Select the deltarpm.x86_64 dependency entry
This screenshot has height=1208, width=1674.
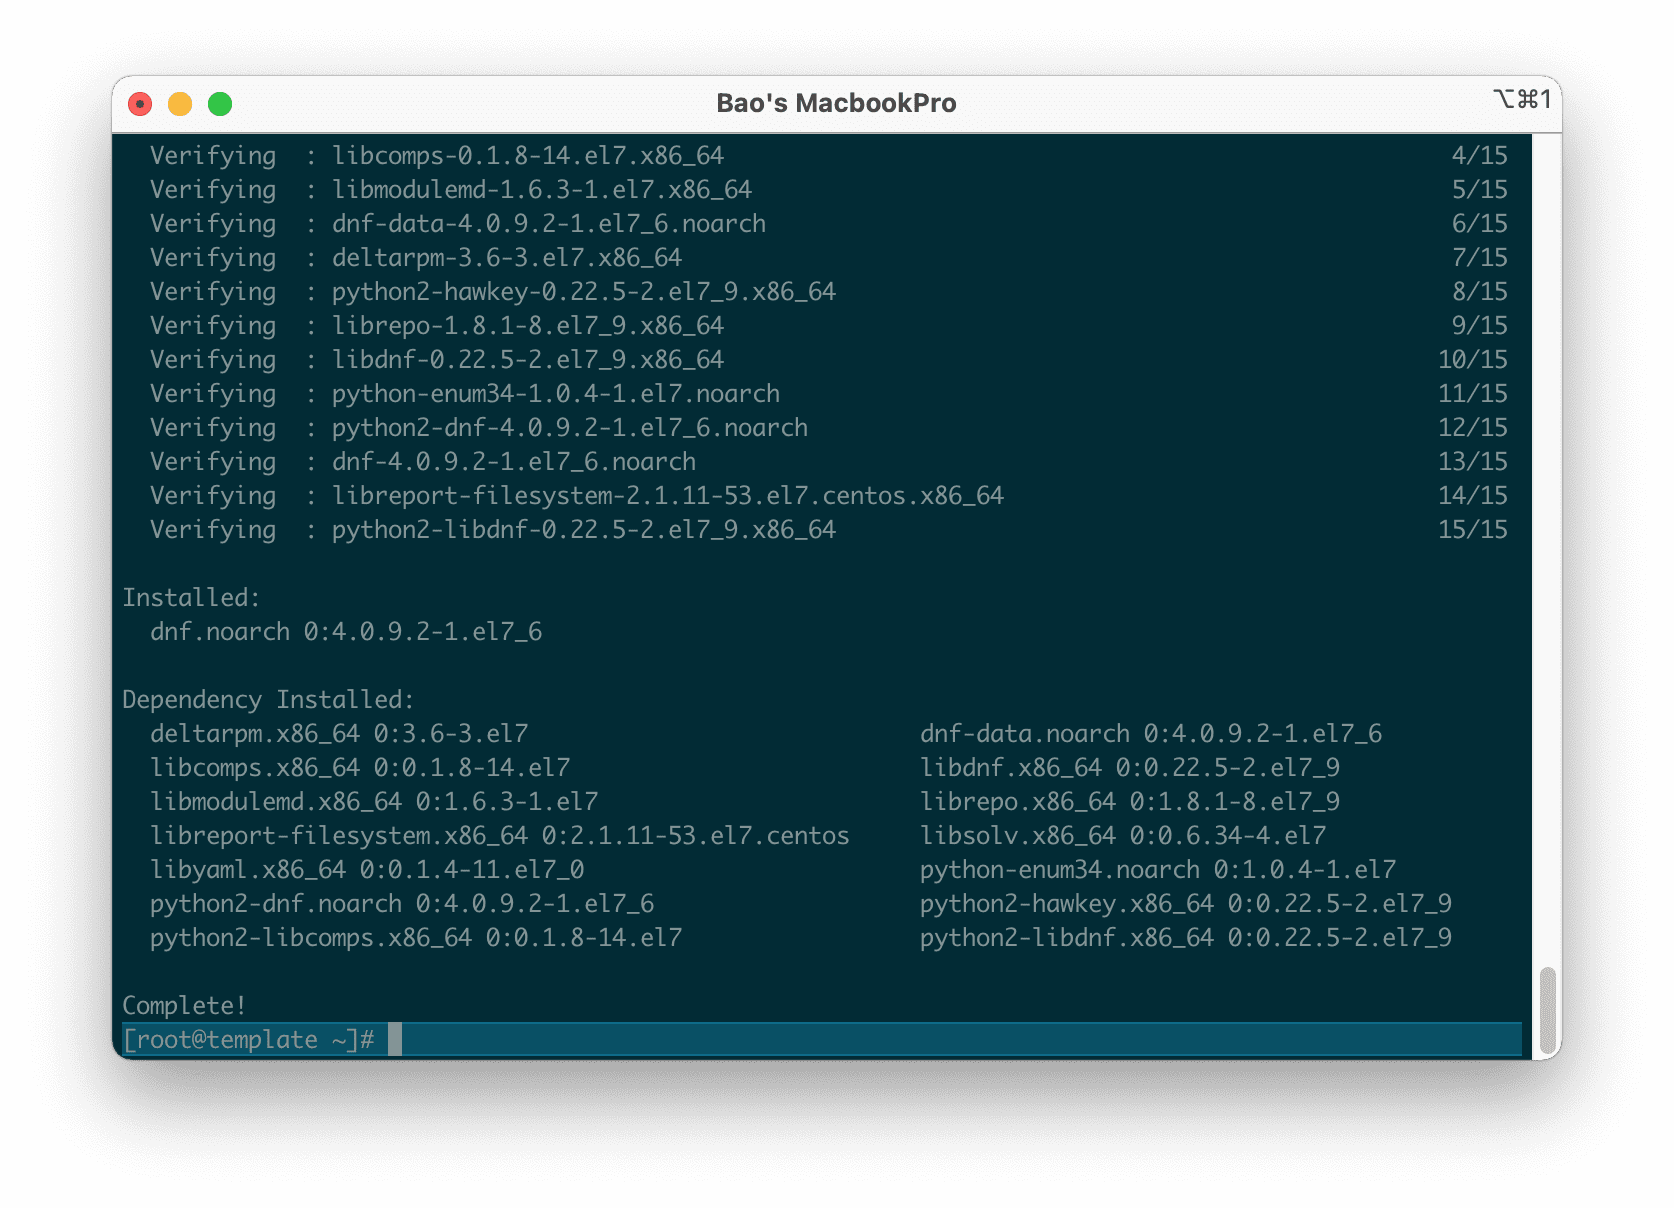(x=338, y=733)
